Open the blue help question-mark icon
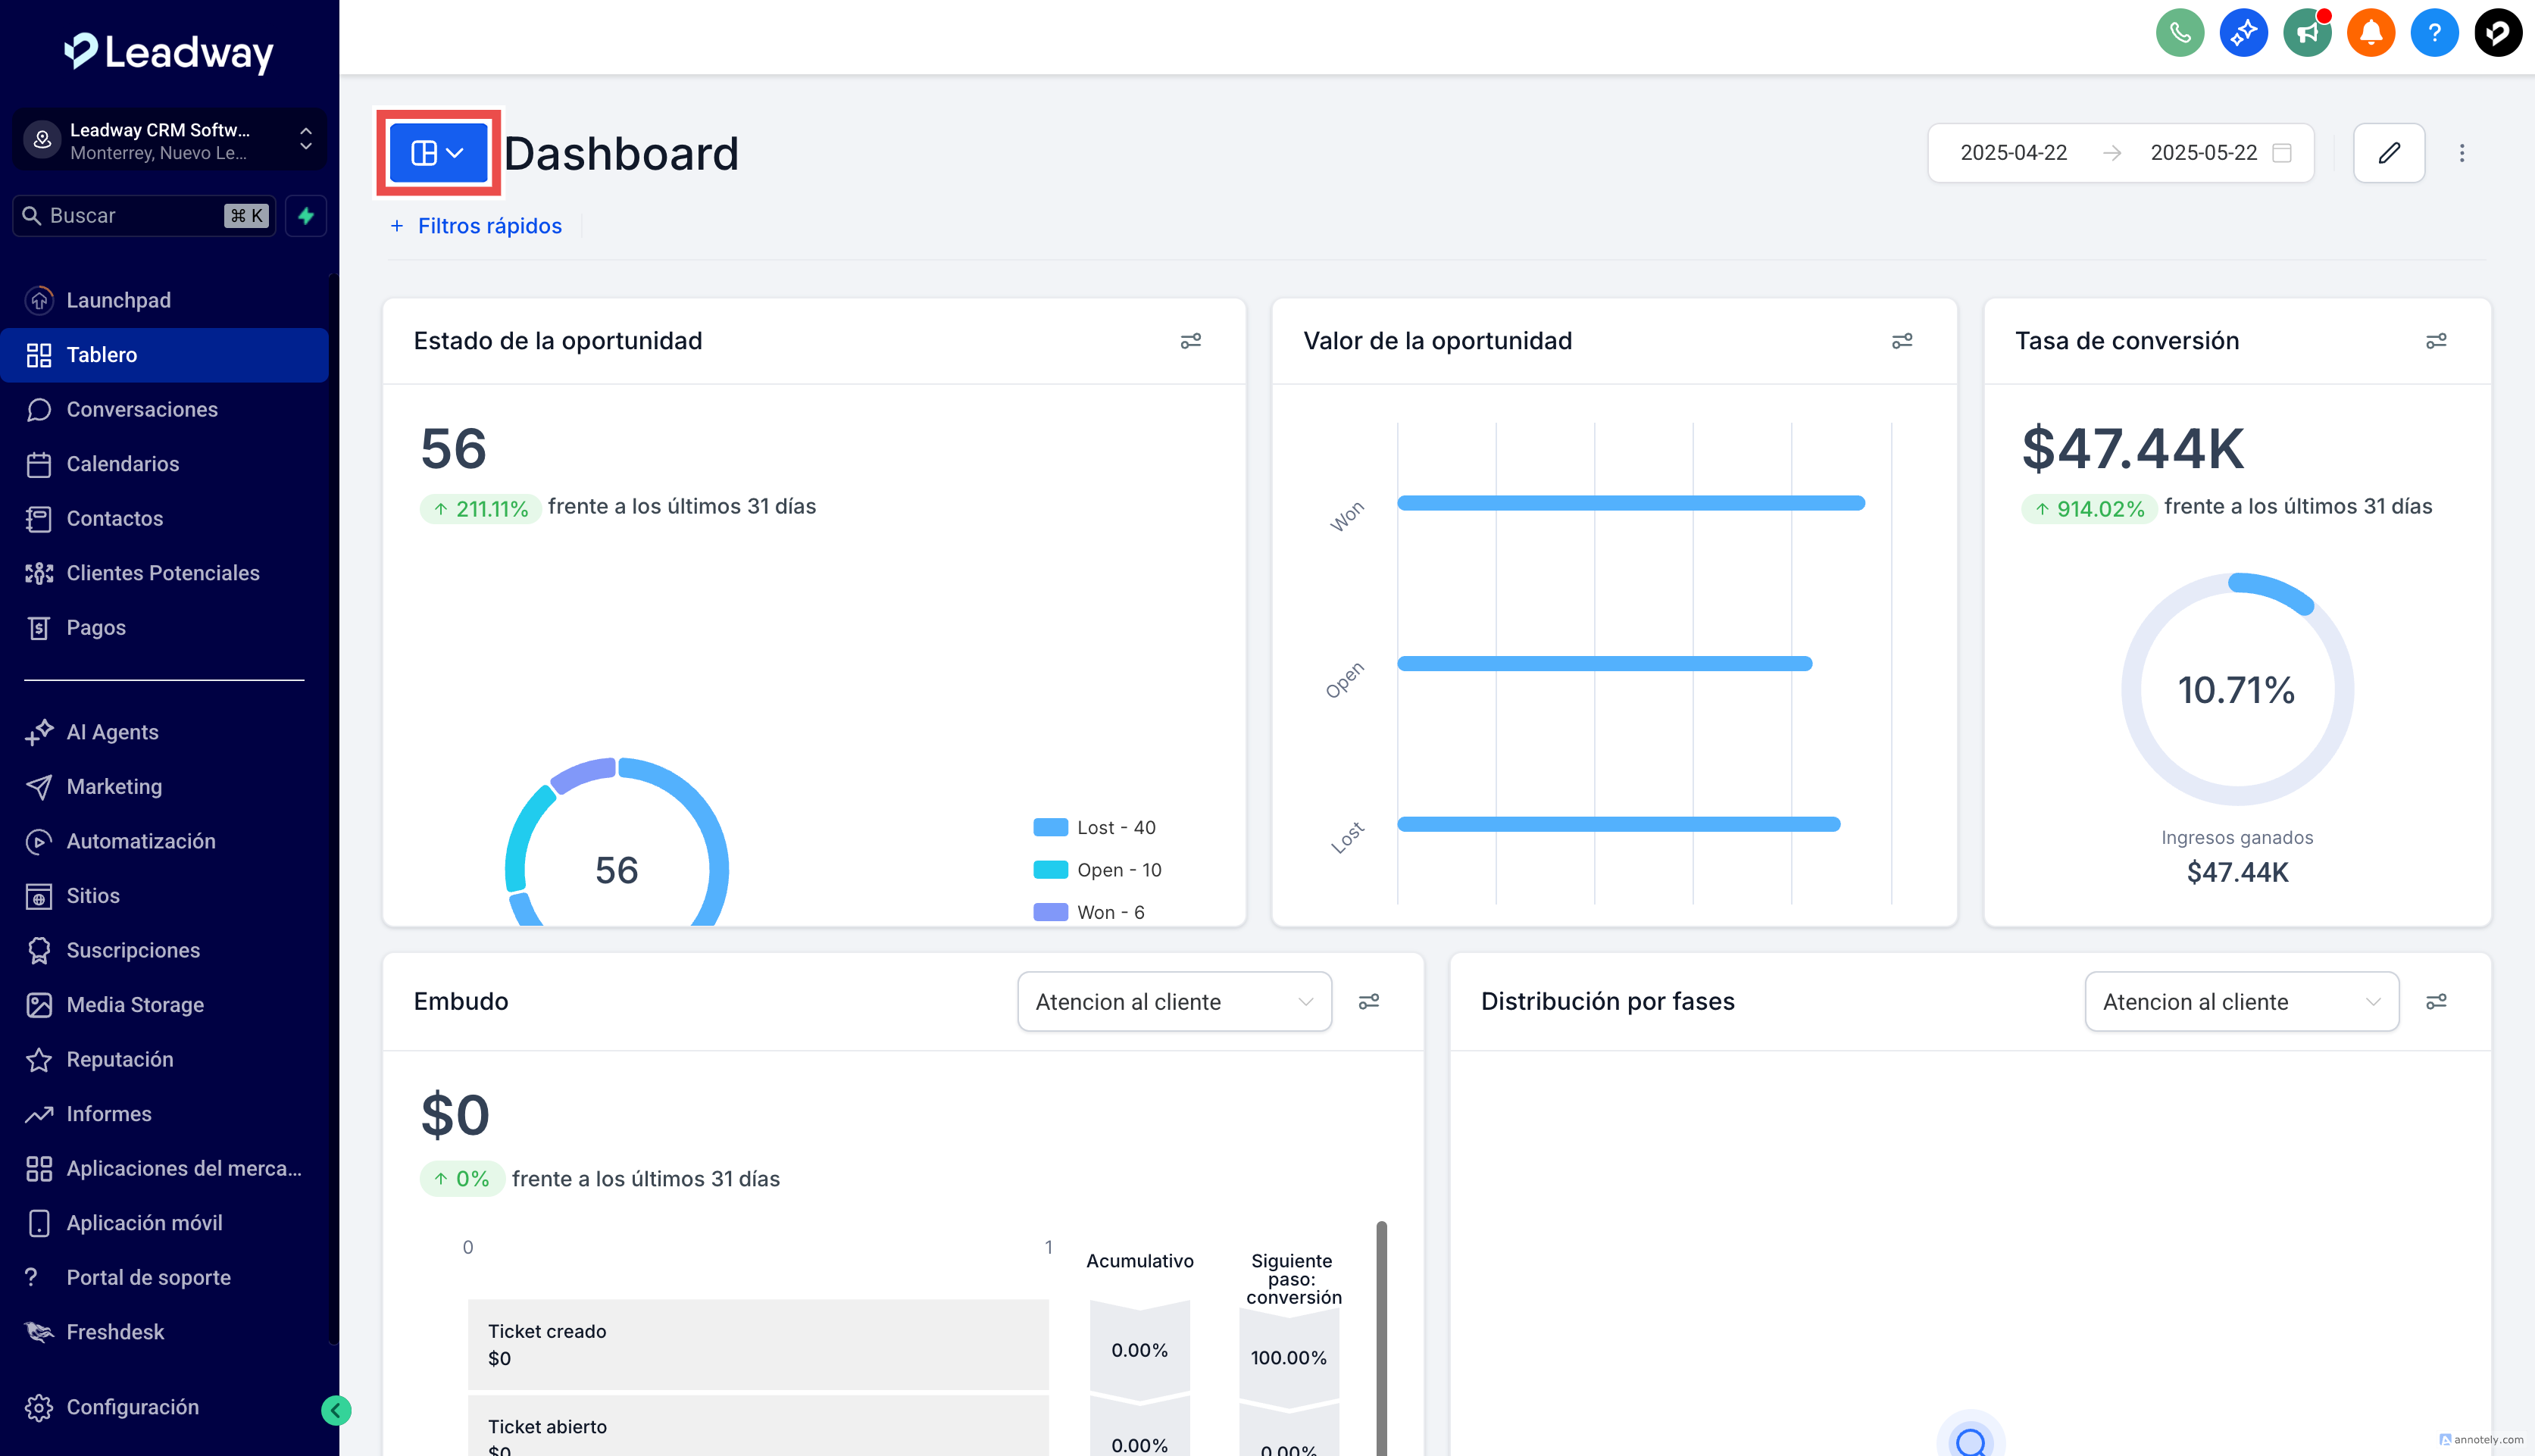 tap(2434, 33)
